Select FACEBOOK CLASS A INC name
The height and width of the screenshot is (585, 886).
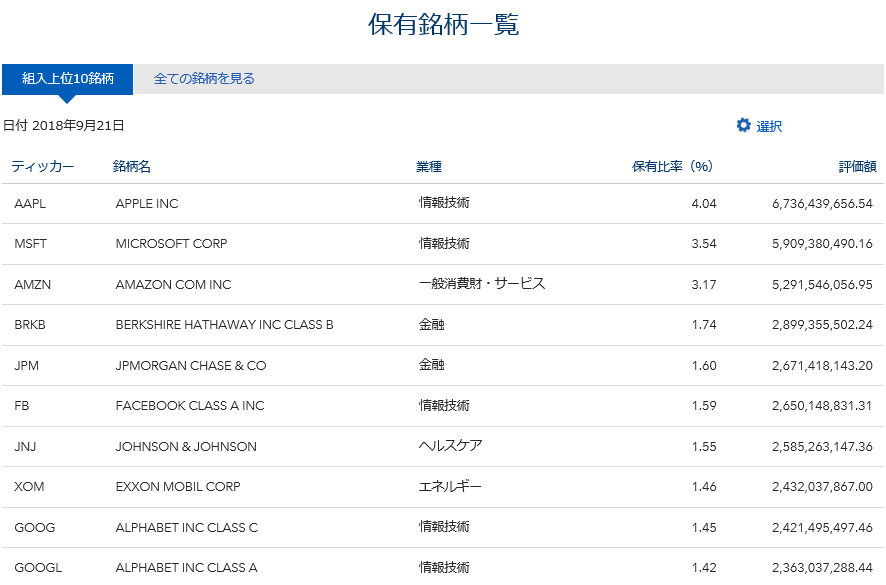click(190, 405)
